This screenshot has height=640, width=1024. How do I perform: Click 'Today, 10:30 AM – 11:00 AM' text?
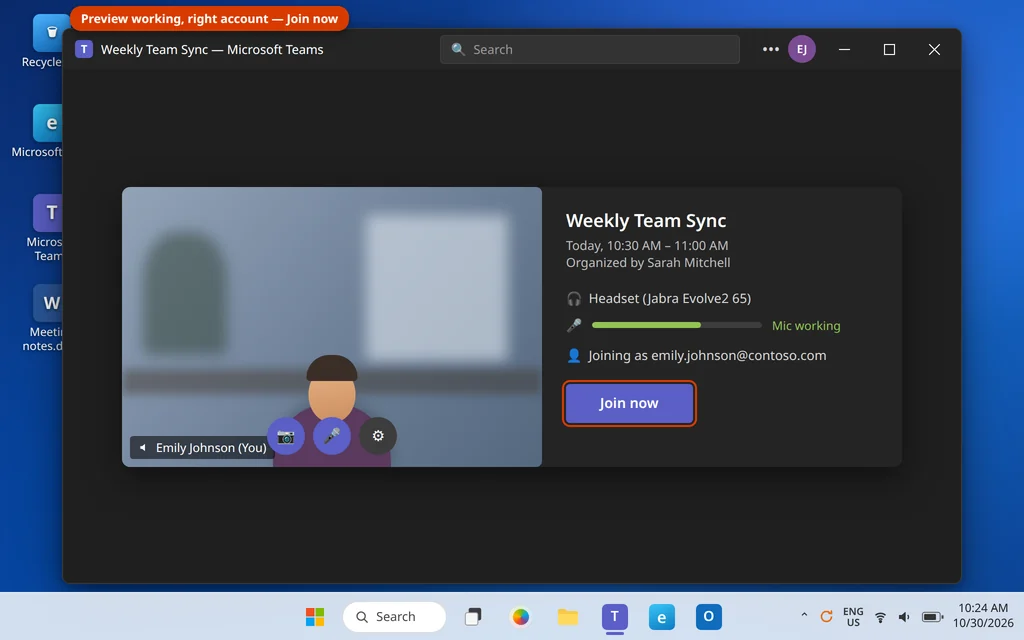click(647, 246)
